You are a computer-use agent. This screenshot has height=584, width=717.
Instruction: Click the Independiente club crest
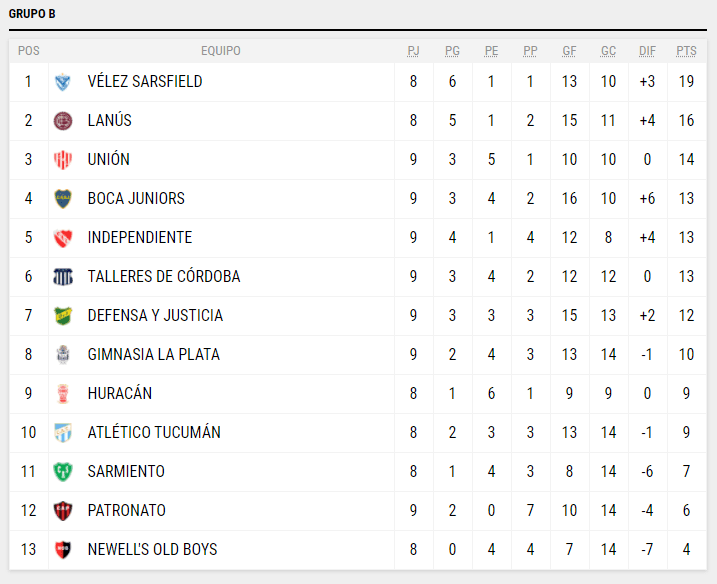(63, 238)
